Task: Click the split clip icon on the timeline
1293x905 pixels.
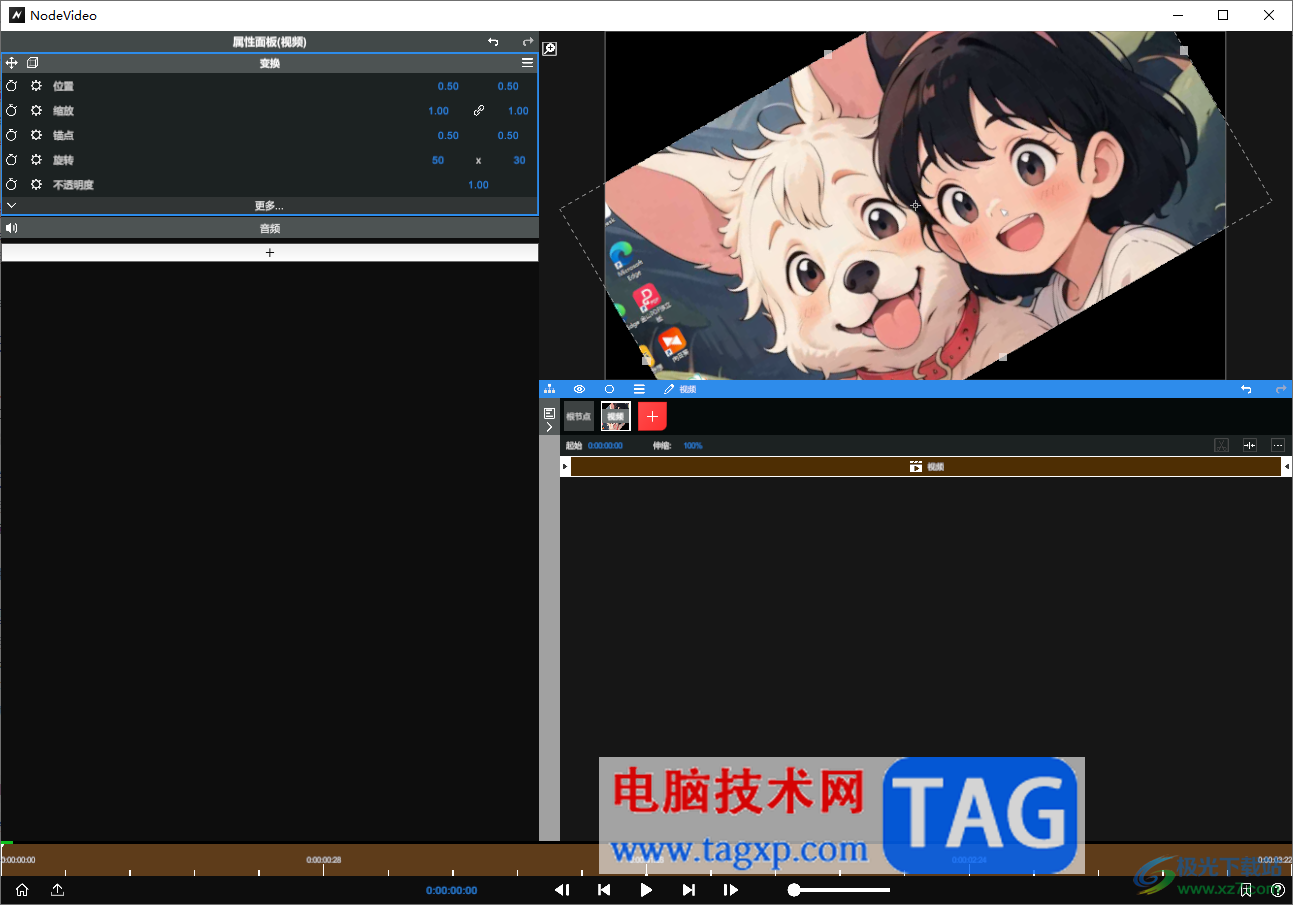Action: (1250, 445)
